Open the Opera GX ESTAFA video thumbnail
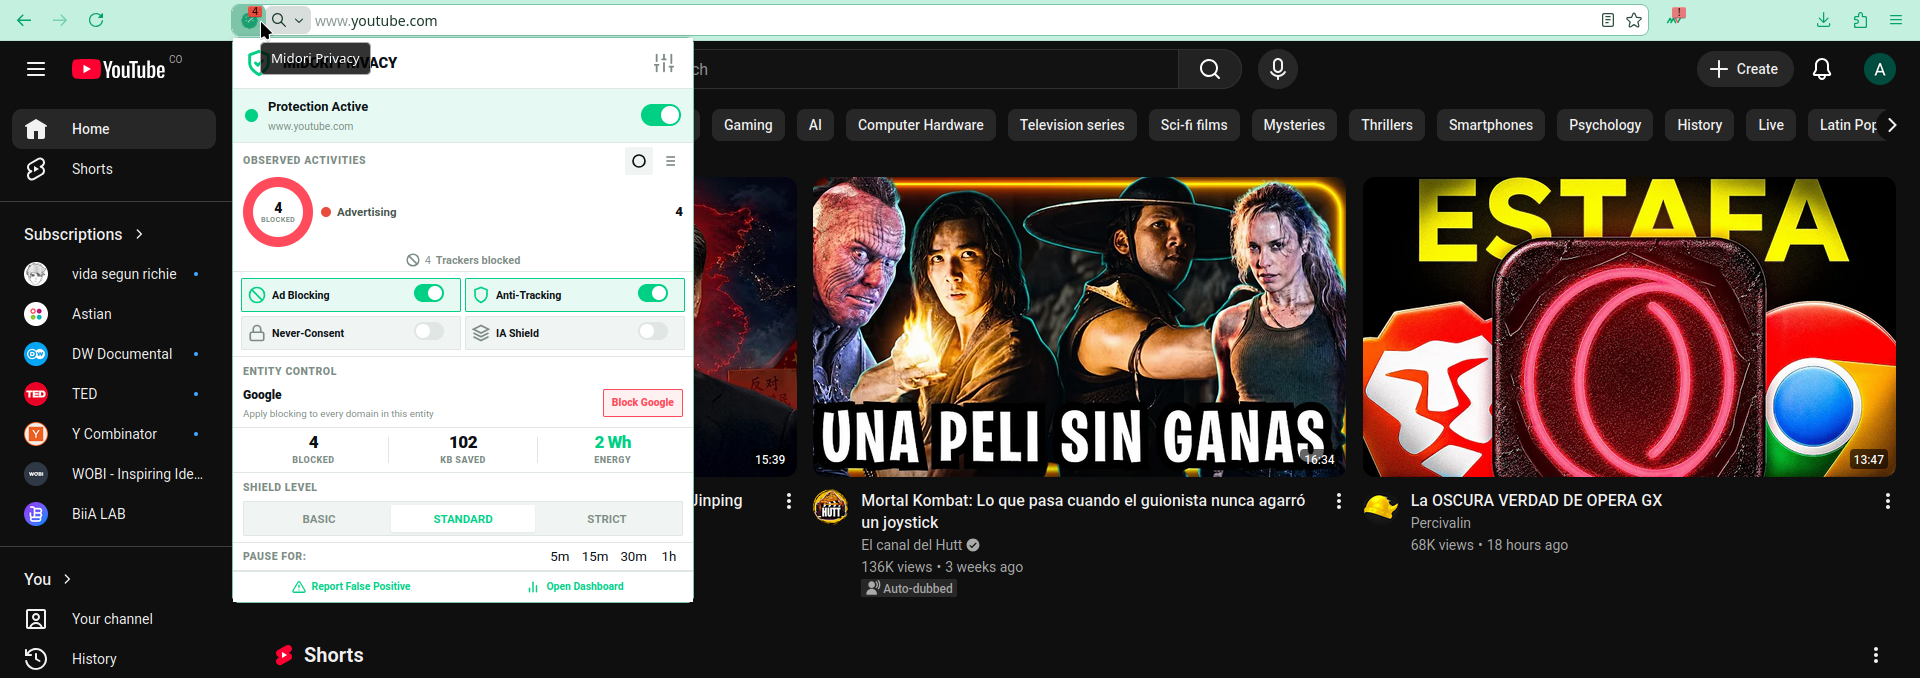 pyautogui.click(x=1629, y=327)
